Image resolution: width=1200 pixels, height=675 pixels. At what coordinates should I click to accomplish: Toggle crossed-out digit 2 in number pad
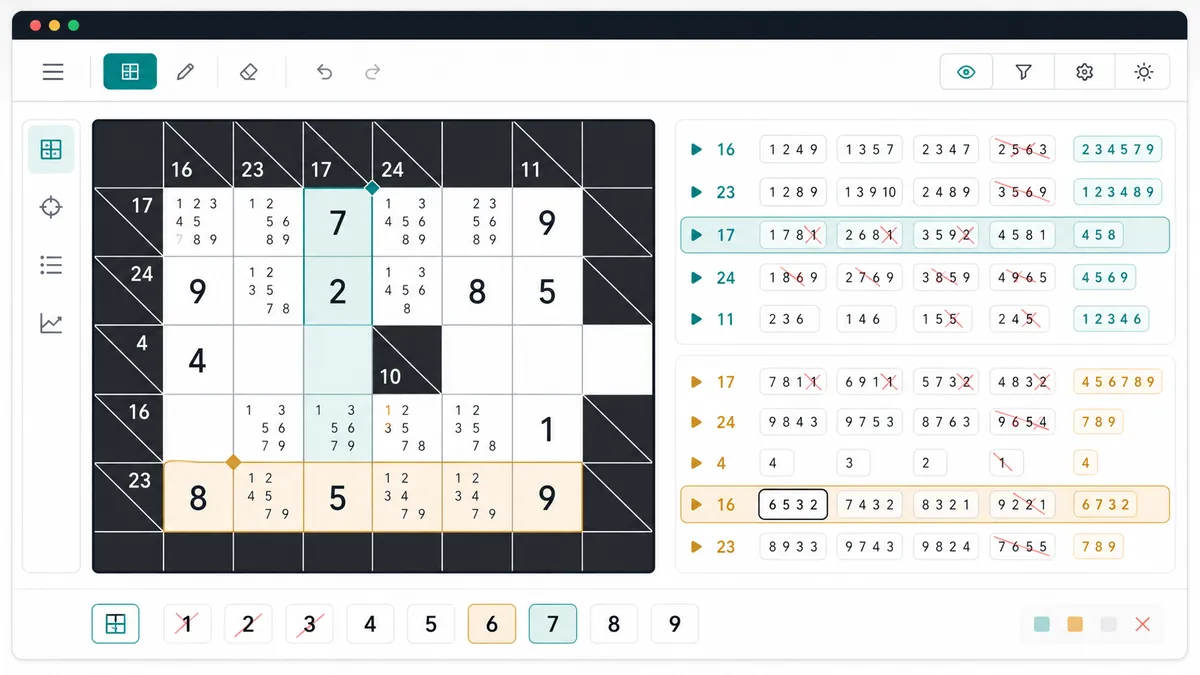click(x=248, y=624)
